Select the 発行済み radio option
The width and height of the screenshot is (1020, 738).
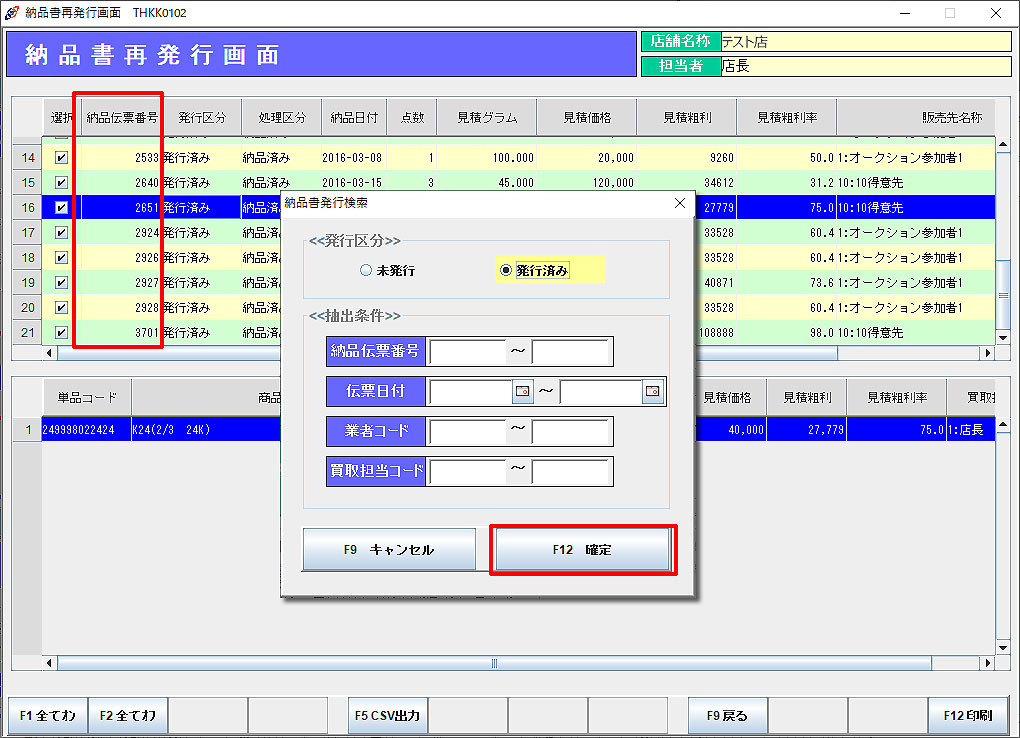pyautogui.click(x=505, y=270)
